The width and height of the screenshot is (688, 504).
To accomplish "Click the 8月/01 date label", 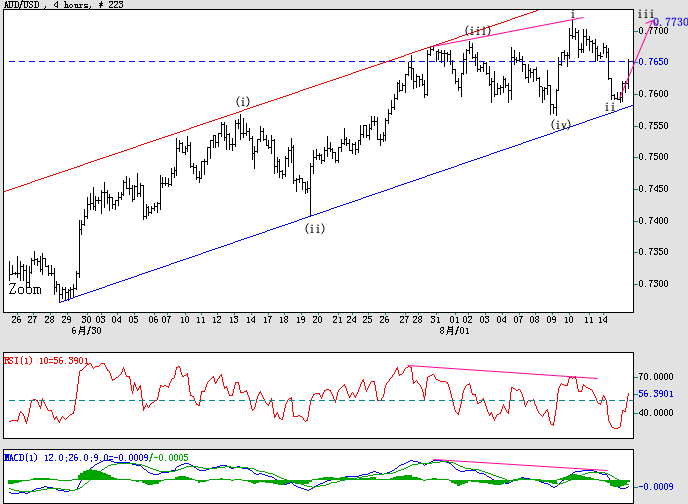I will 455,331.
